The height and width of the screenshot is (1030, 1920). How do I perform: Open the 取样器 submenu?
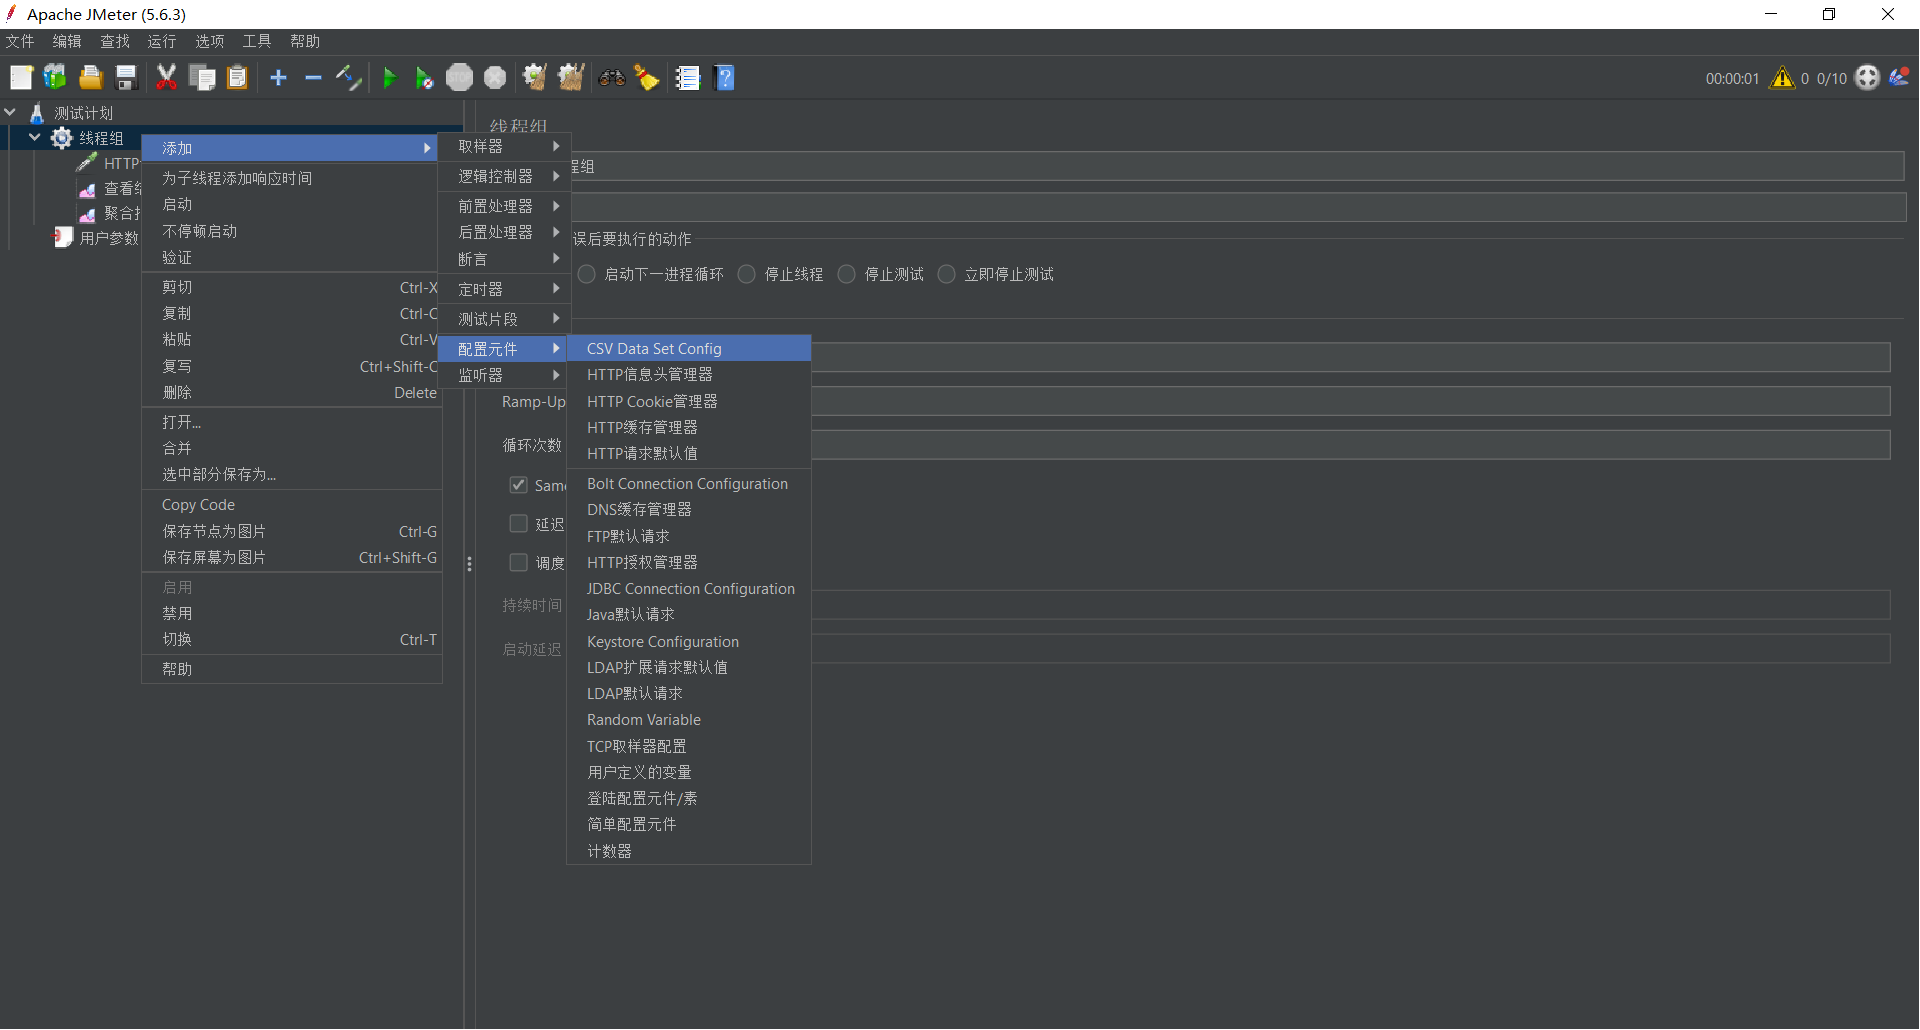point(505,147)
